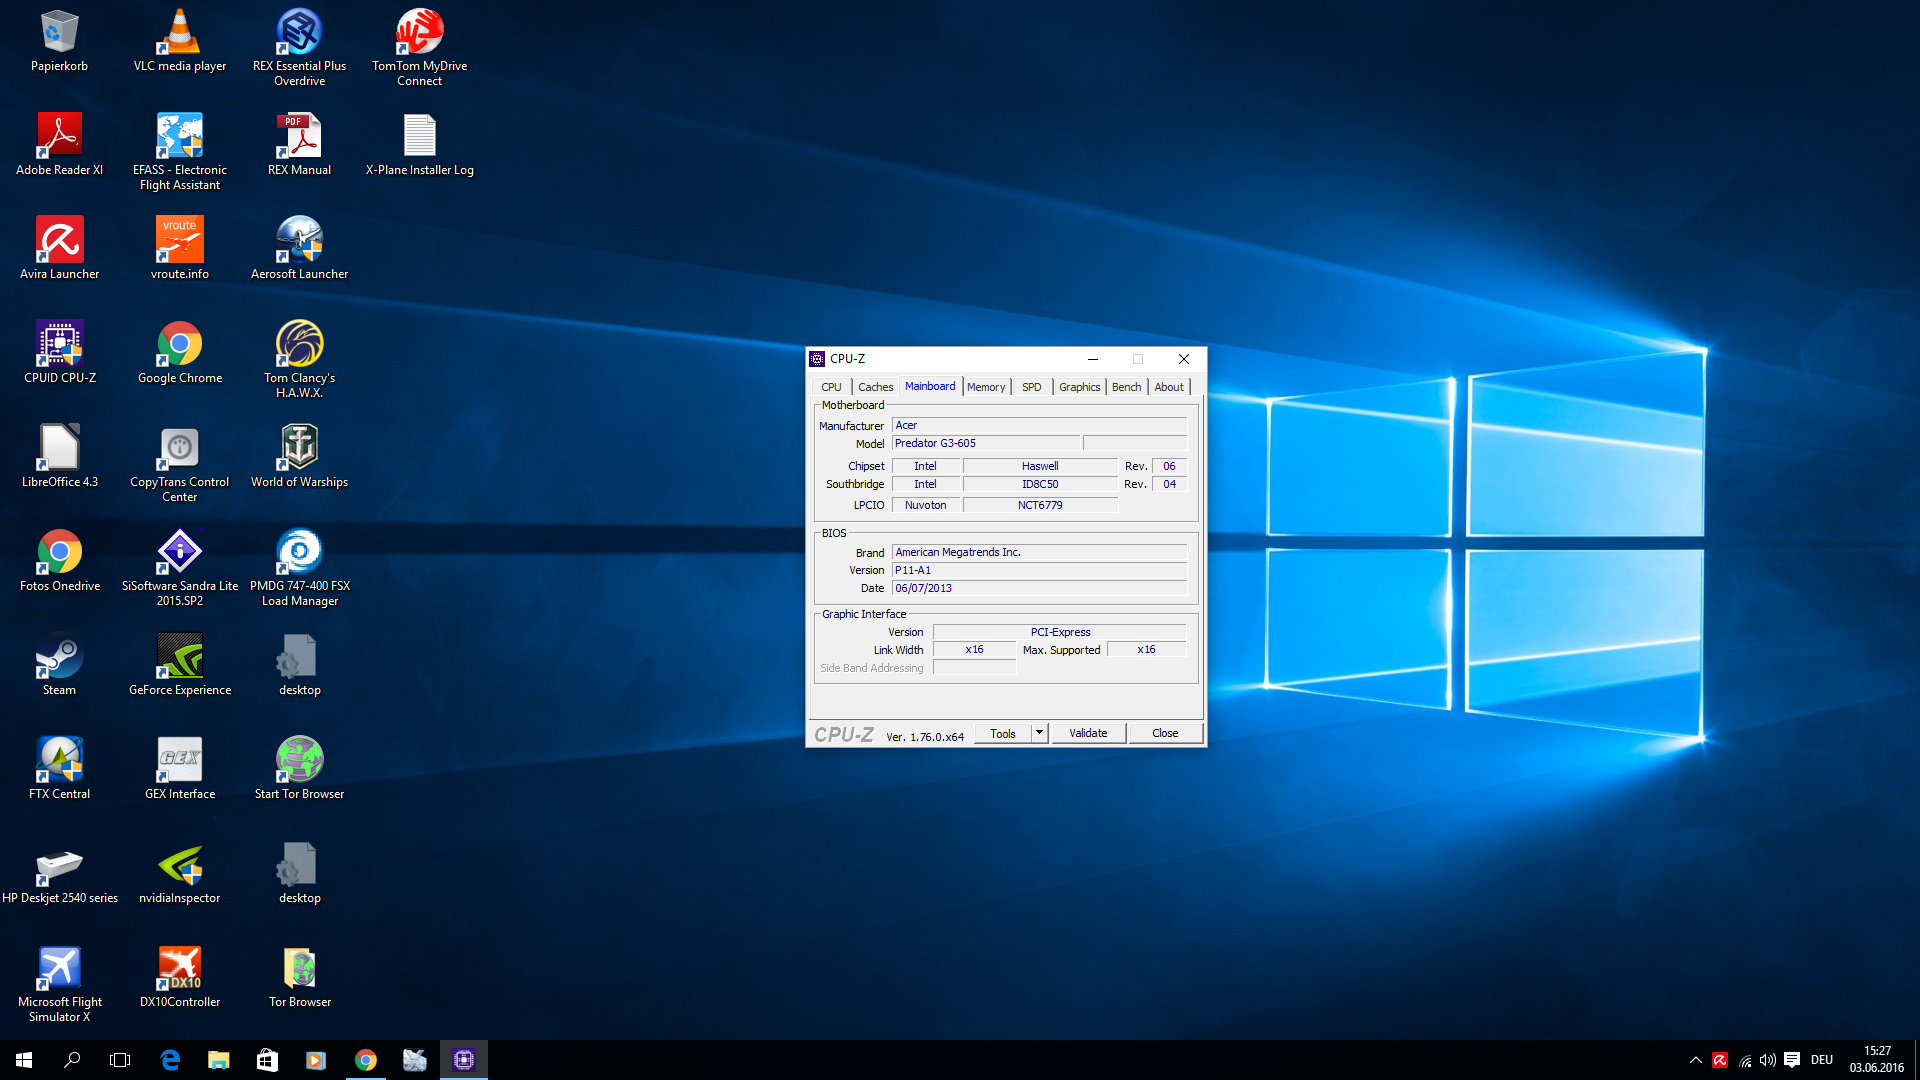
Task: Switch to the SPD tab
Action: [1031, 387]
